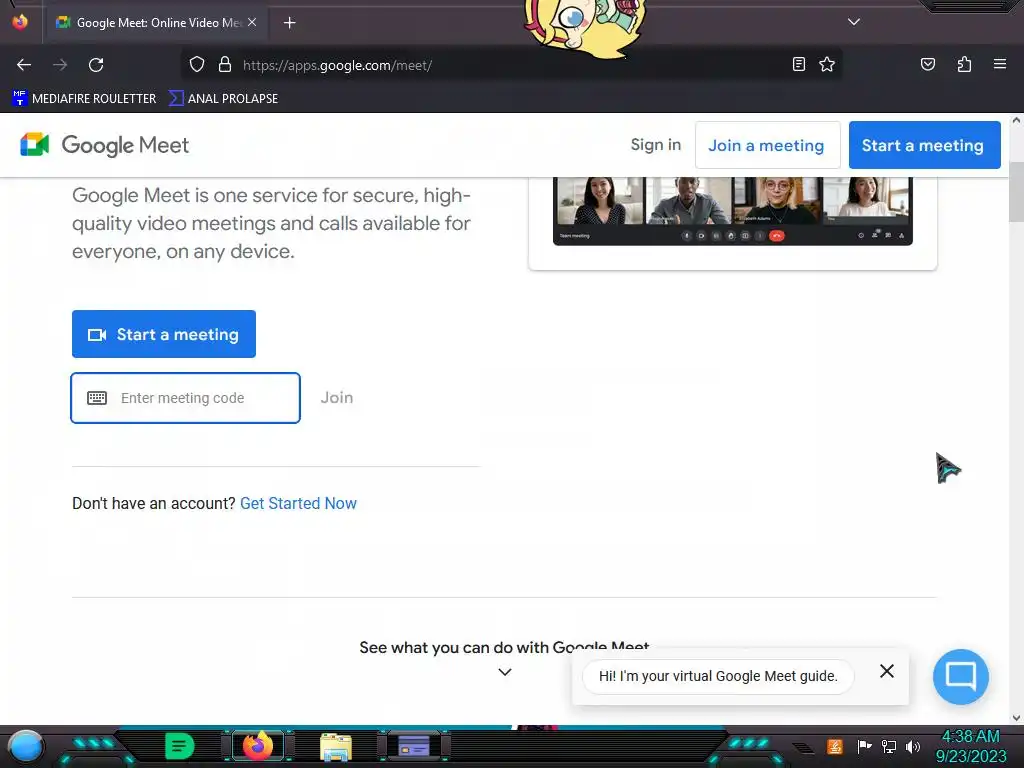Screen dimensions: 1024x768
Task: Go back using the browser back arrow
Action: (24, 65)
